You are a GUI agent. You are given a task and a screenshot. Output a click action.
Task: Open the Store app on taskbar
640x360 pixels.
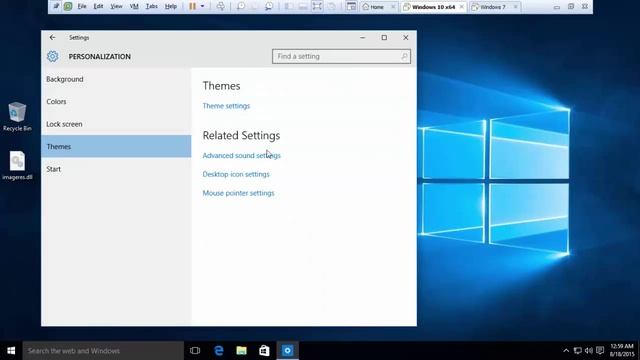264,351
